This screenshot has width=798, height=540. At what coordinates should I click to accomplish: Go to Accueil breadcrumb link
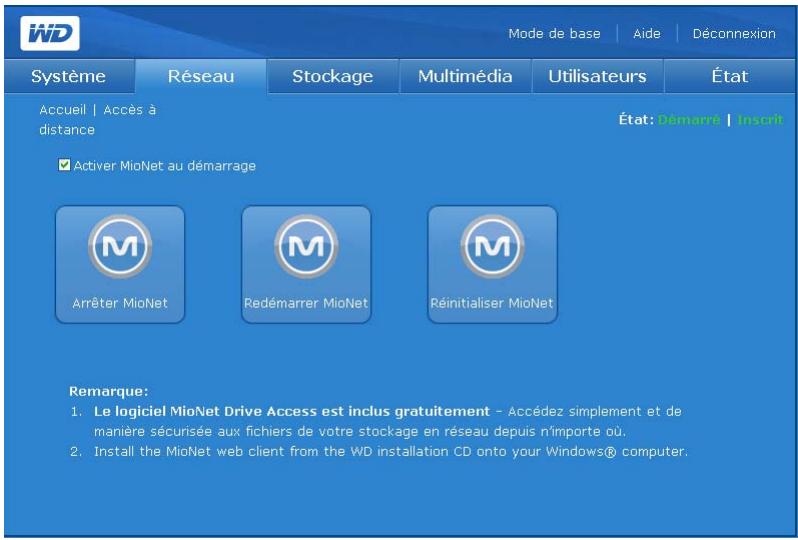coord(63,110)
